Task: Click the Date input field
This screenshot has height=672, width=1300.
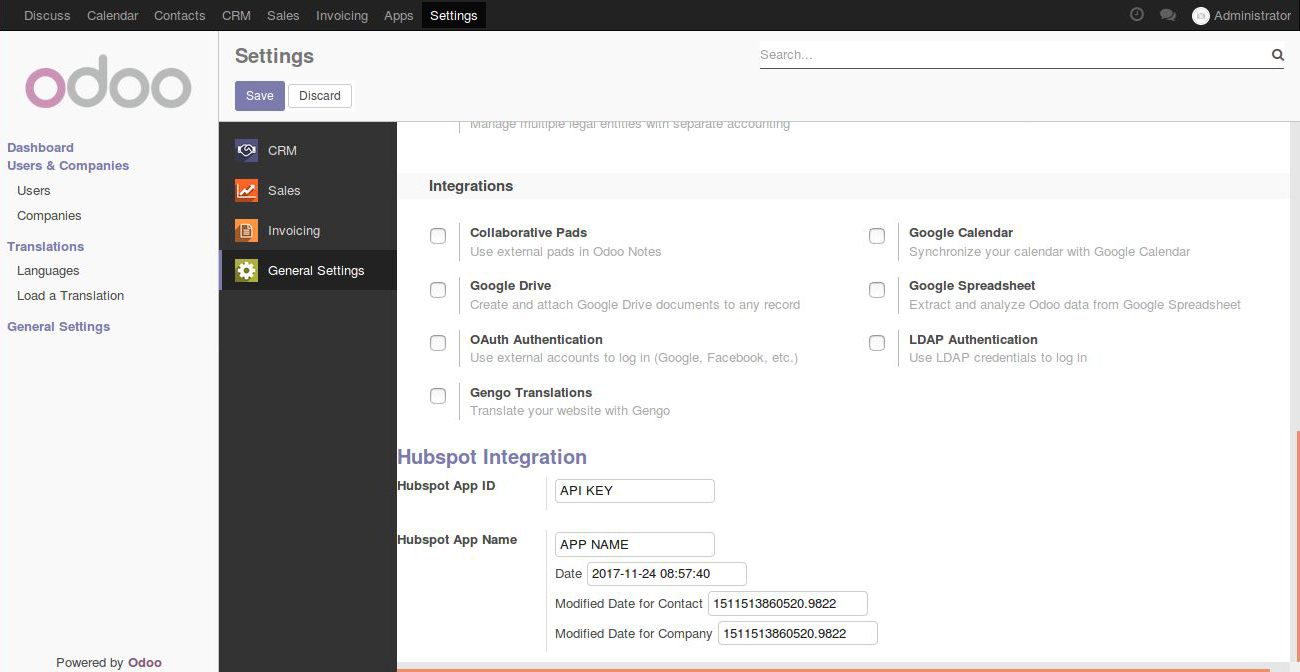Action: [x=667, y=574]
